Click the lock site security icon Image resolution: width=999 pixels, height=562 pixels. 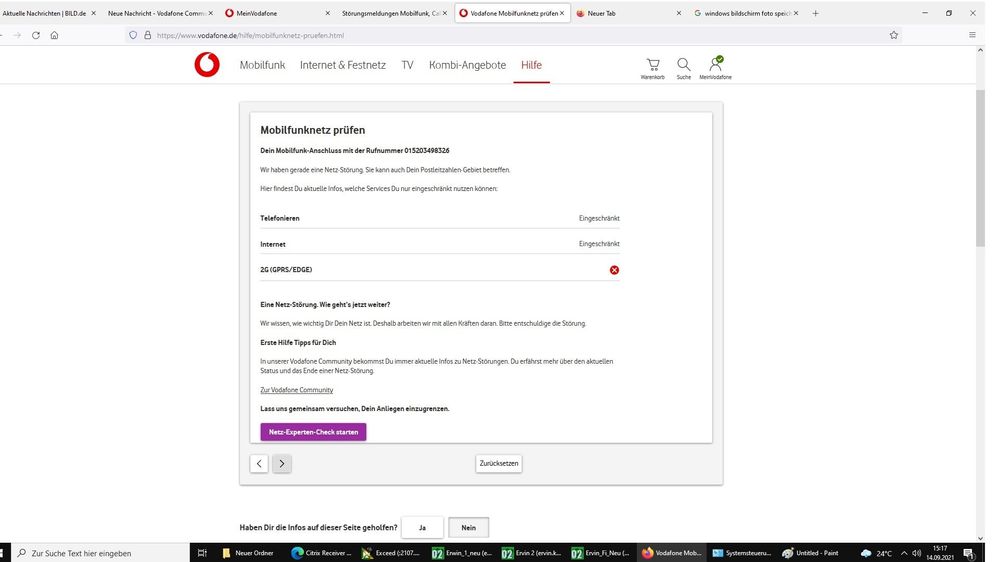148,35
